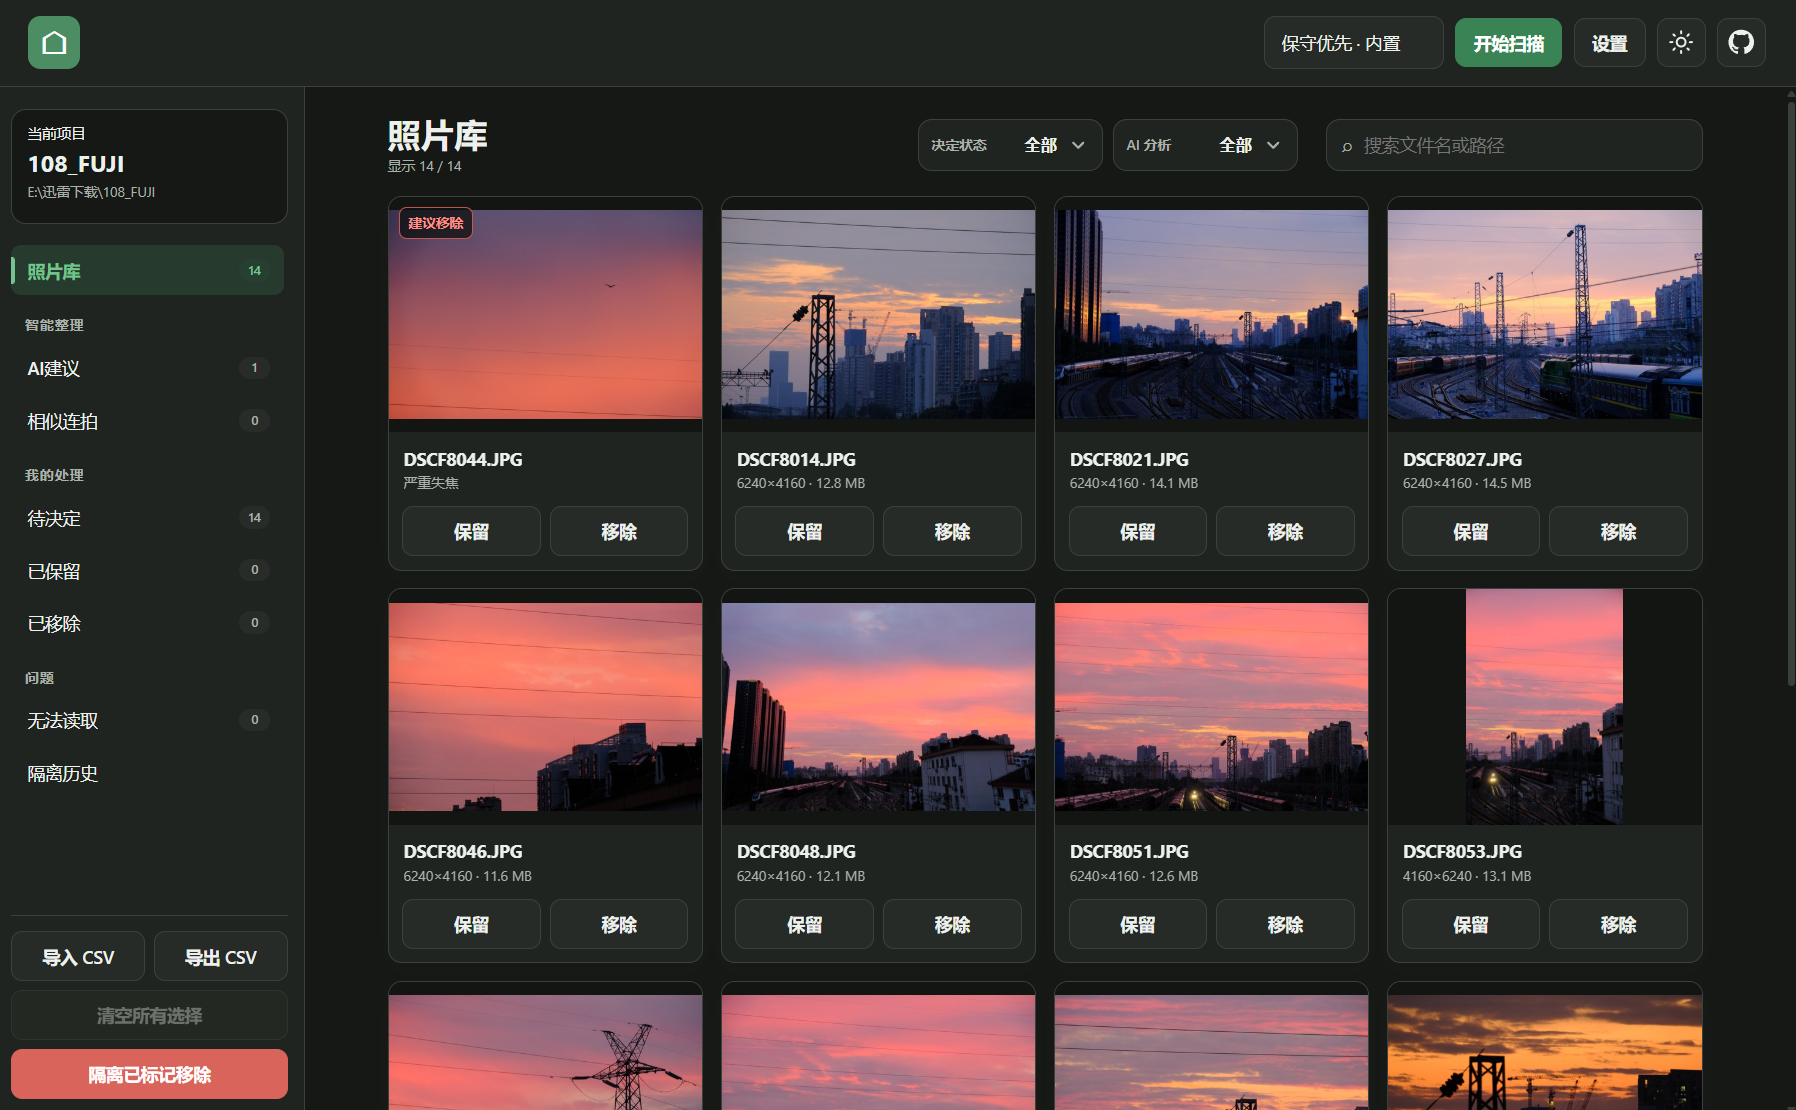Expand the AI 分析 filter dropdown
The image size is (1796, 1110).
tap(1205, 145)
